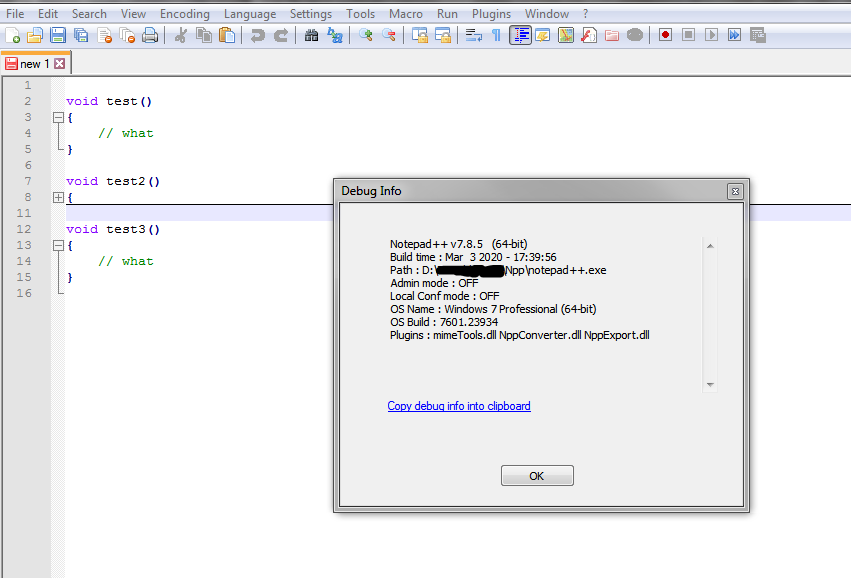Click OK in the Debug Info dialog
This screenshot has height=578, width=851.
click(x=537, y=476)
